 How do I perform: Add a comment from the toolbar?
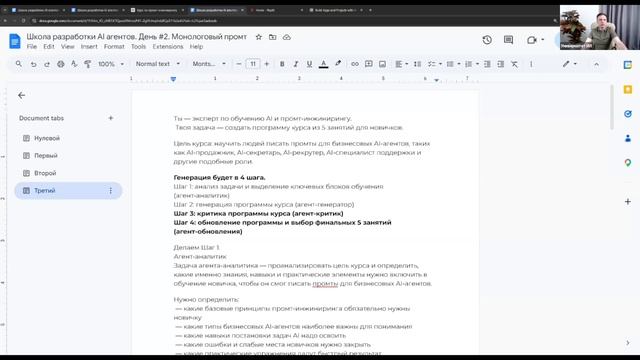pos(369,64)
